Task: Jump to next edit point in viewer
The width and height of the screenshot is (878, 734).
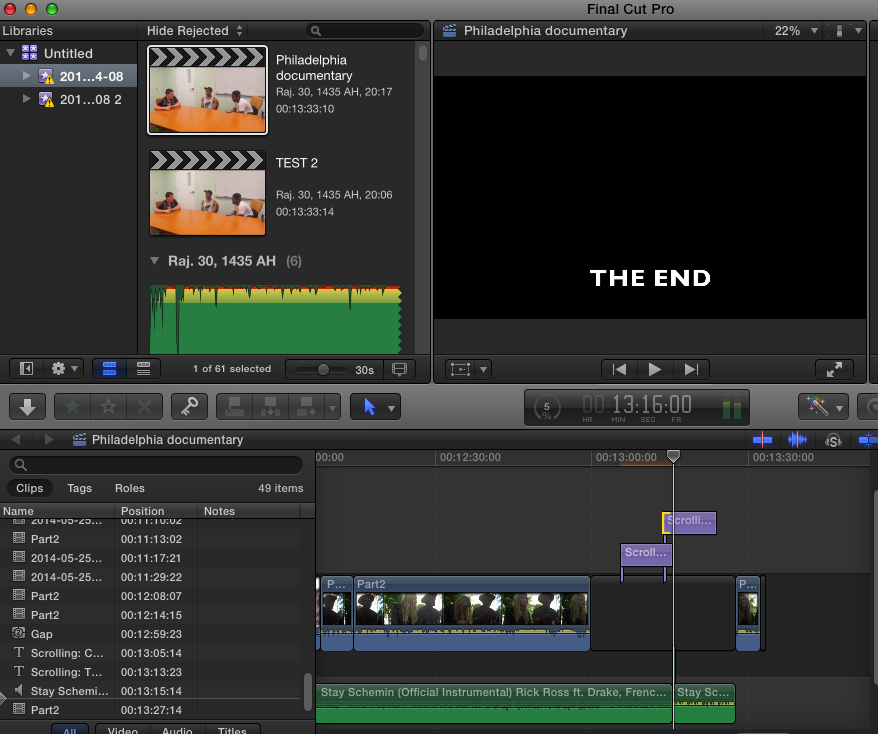Action: coord(690,369)
